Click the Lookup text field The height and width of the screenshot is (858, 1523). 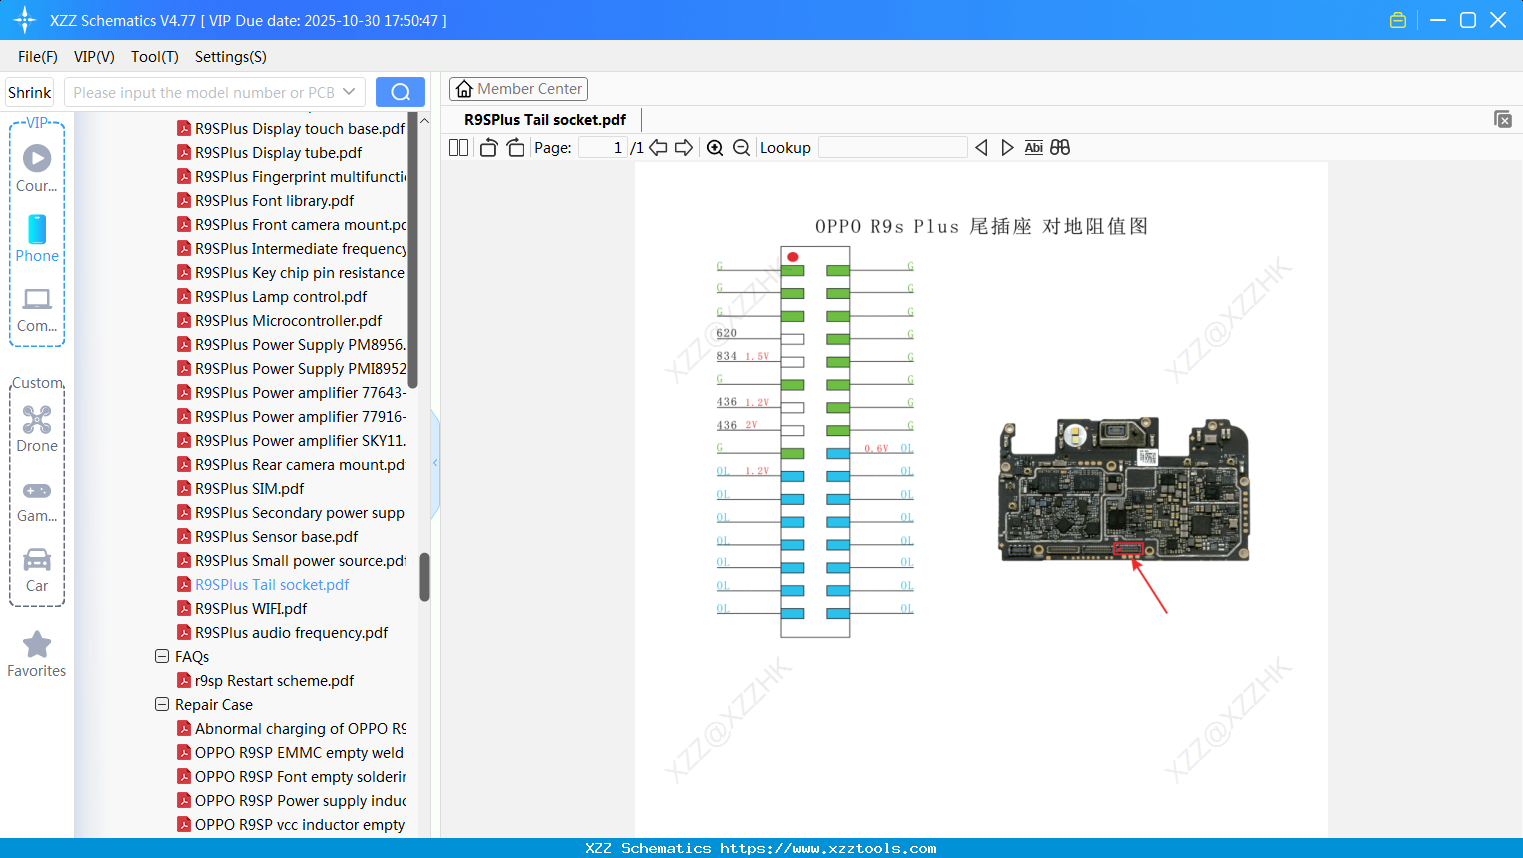[x=893, y=148]
